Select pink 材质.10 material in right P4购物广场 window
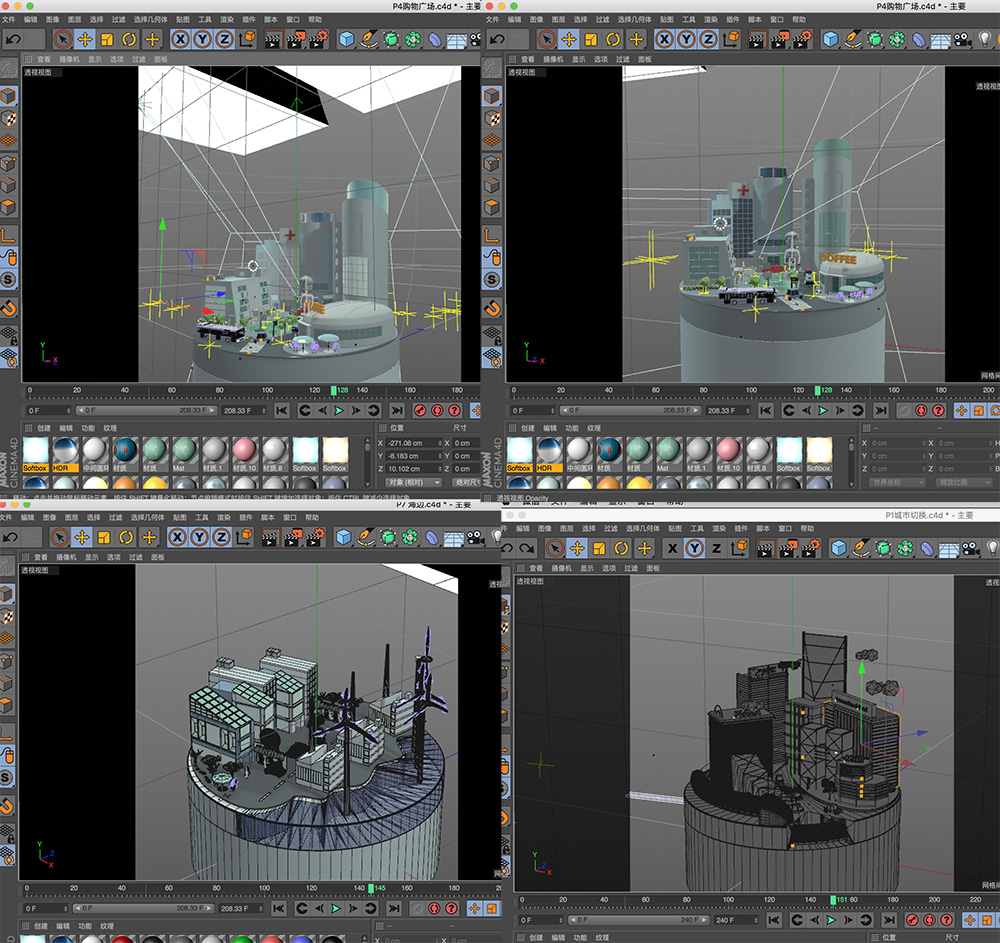Viewport: 1000px width, 943px height. point(729,455)
